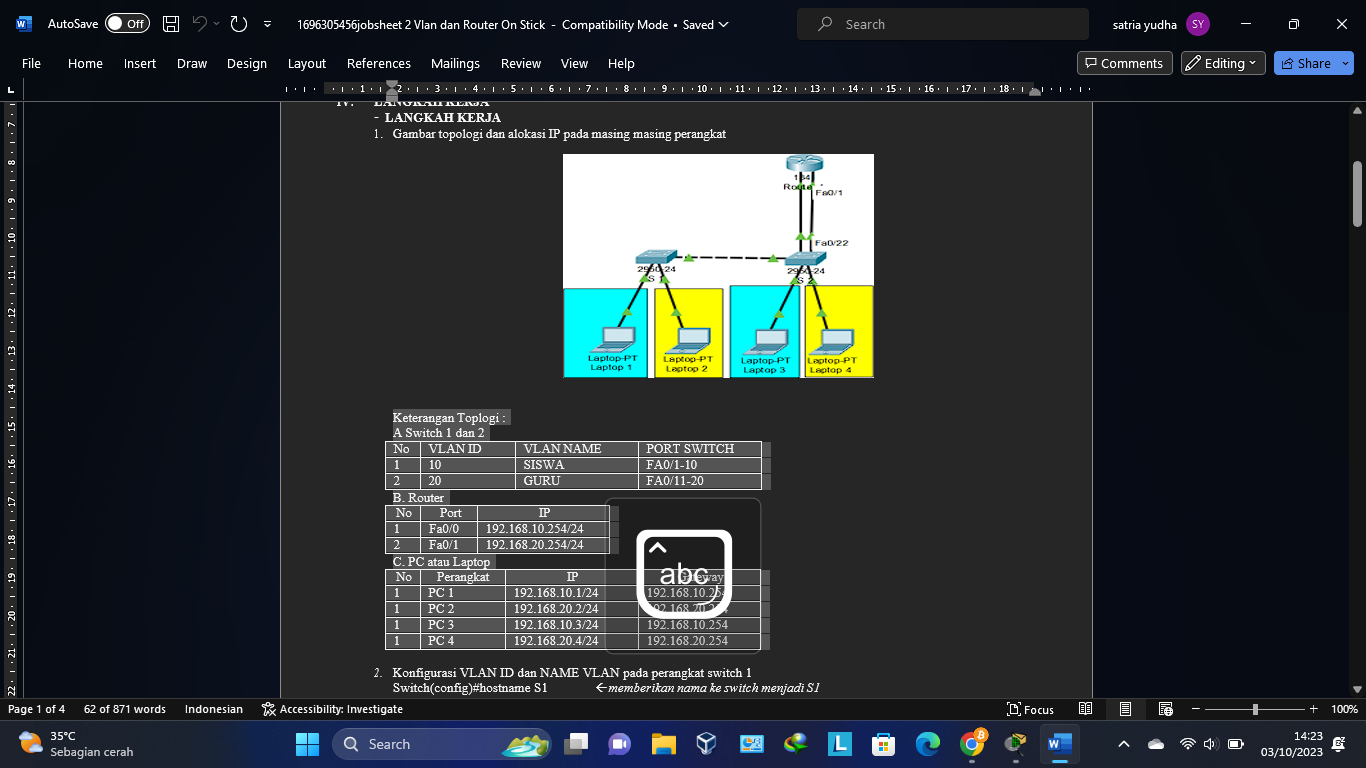Open Microsoft Edge from taskbar
This screenshot has width=1366, height=768.
[x=927, y=744]
